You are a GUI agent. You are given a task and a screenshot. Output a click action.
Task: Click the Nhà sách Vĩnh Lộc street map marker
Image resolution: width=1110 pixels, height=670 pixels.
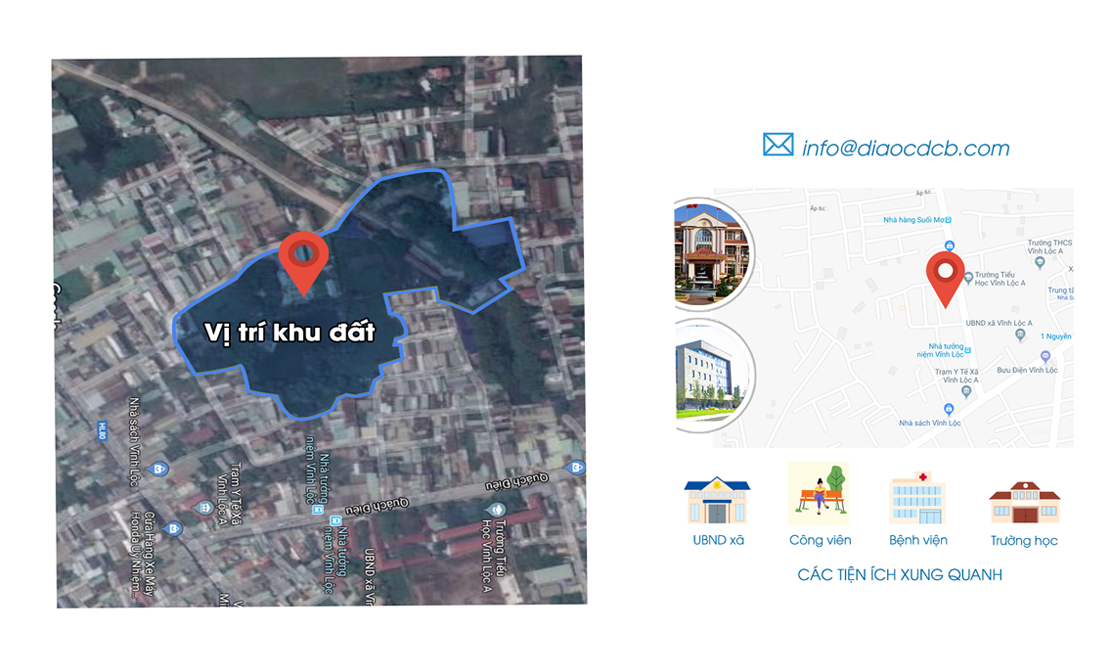(x=949, y=409)
